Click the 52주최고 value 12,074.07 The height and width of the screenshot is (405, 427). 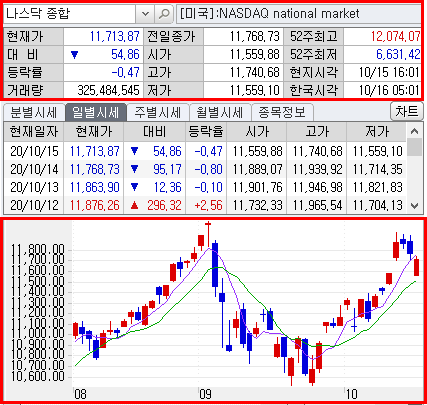(395, 36)
